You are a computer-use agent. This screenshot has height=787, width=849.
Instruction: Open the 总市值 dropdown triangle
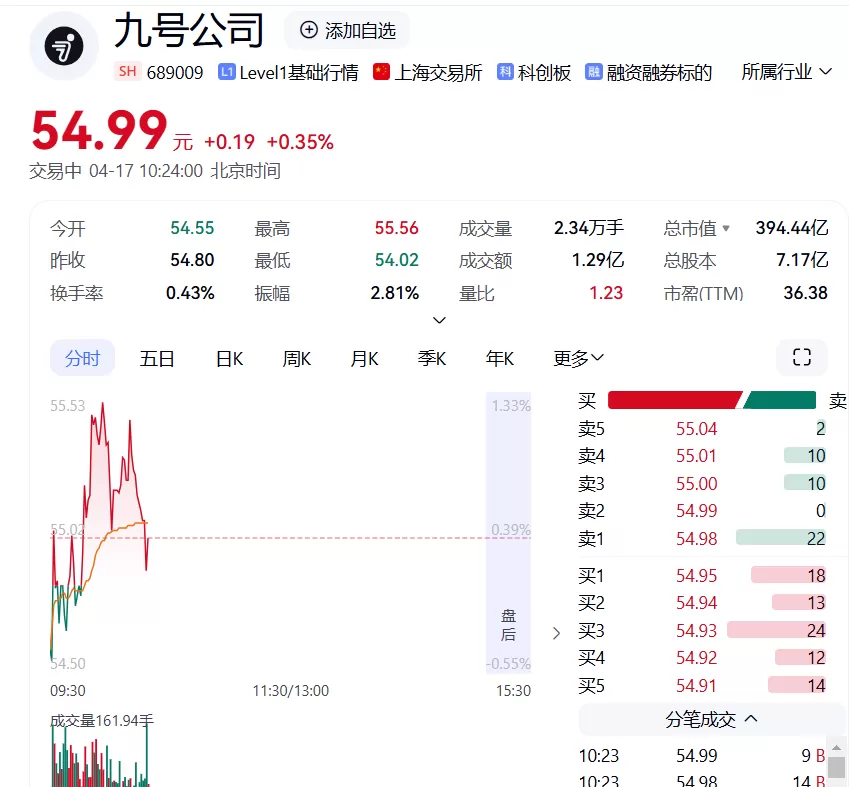coord(726,228)
